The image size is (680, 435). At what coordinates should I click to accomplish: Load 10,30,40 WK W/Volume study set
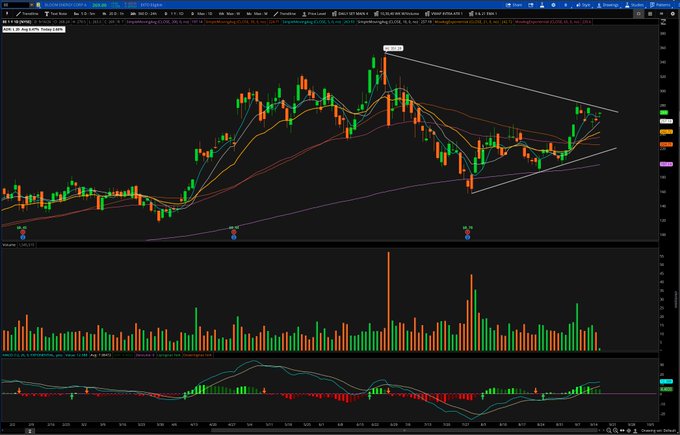pos(396,13)
